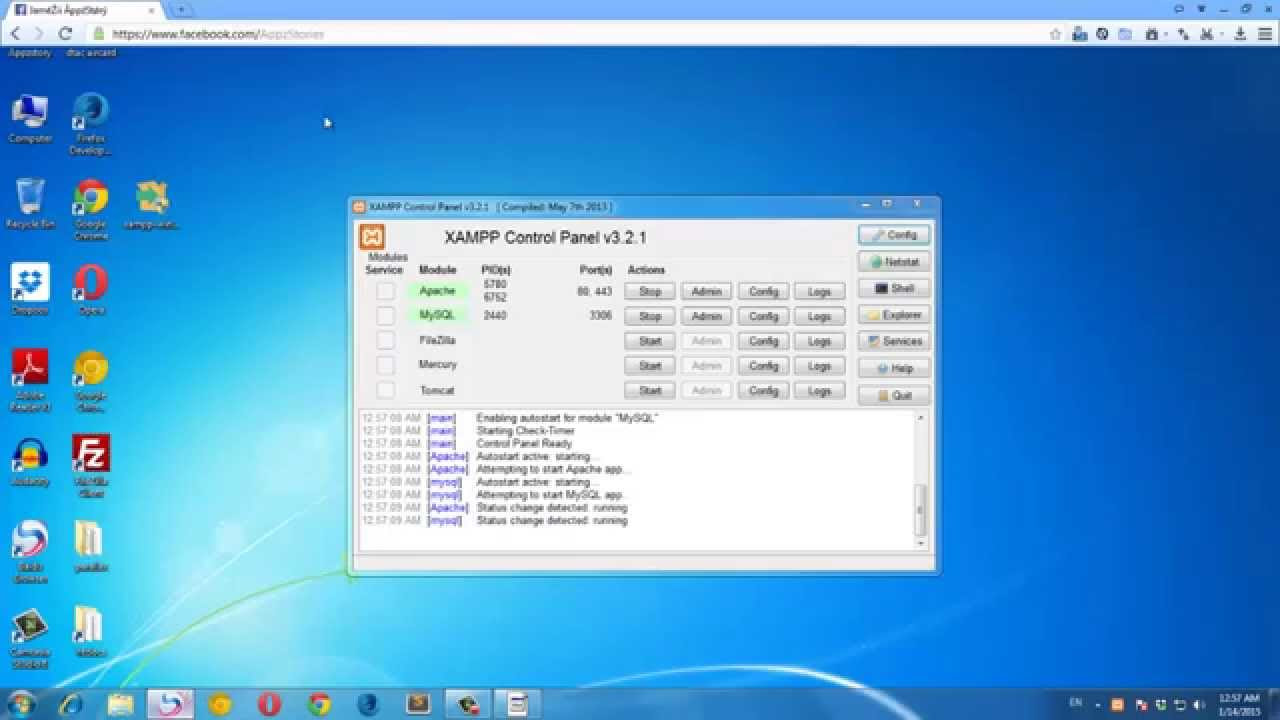Click the Google Chrome icon in the taskbar
Screen dimensions: 1280x720
click(319, 704)
